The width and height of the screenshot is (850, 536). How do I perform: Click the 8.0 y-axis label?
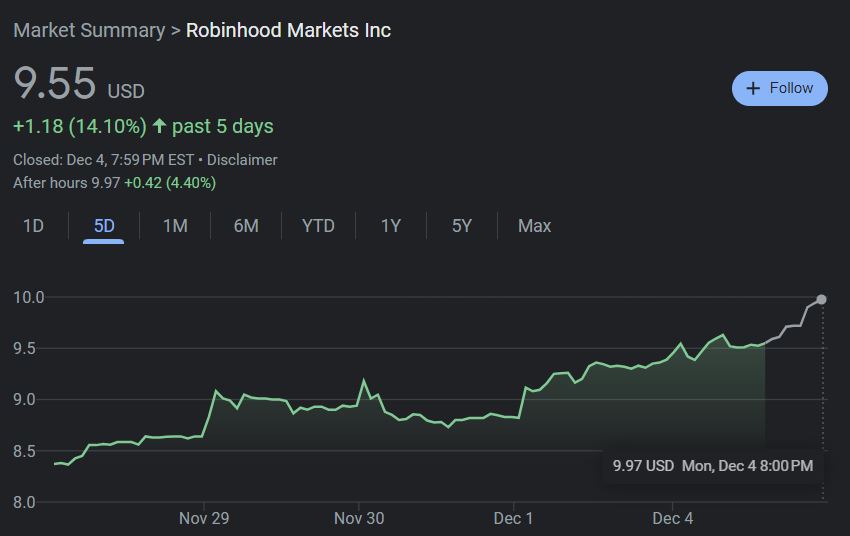[x=24, y=502]
